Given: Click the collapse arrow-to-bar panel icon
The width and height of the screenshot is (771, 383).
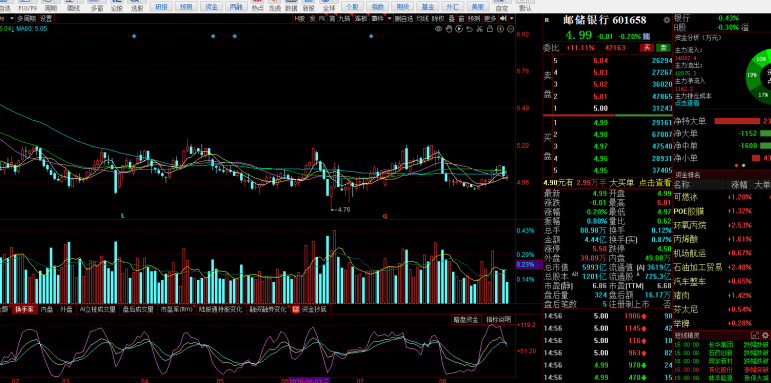Looking at the screenshot, I should tap(503, 18).
